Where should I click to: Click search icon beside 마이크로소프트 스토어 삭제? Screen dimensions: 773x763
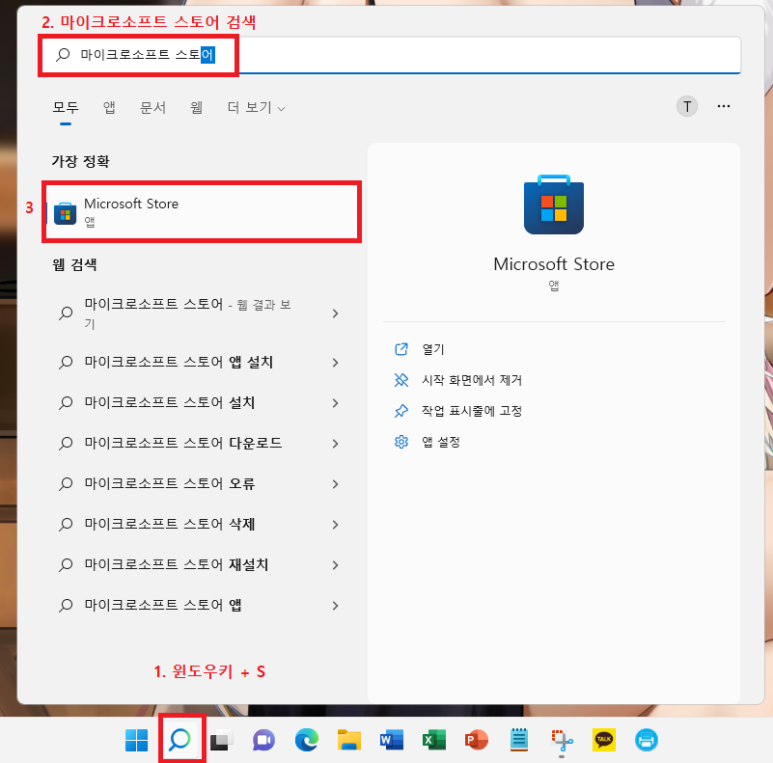coord(66,524)
